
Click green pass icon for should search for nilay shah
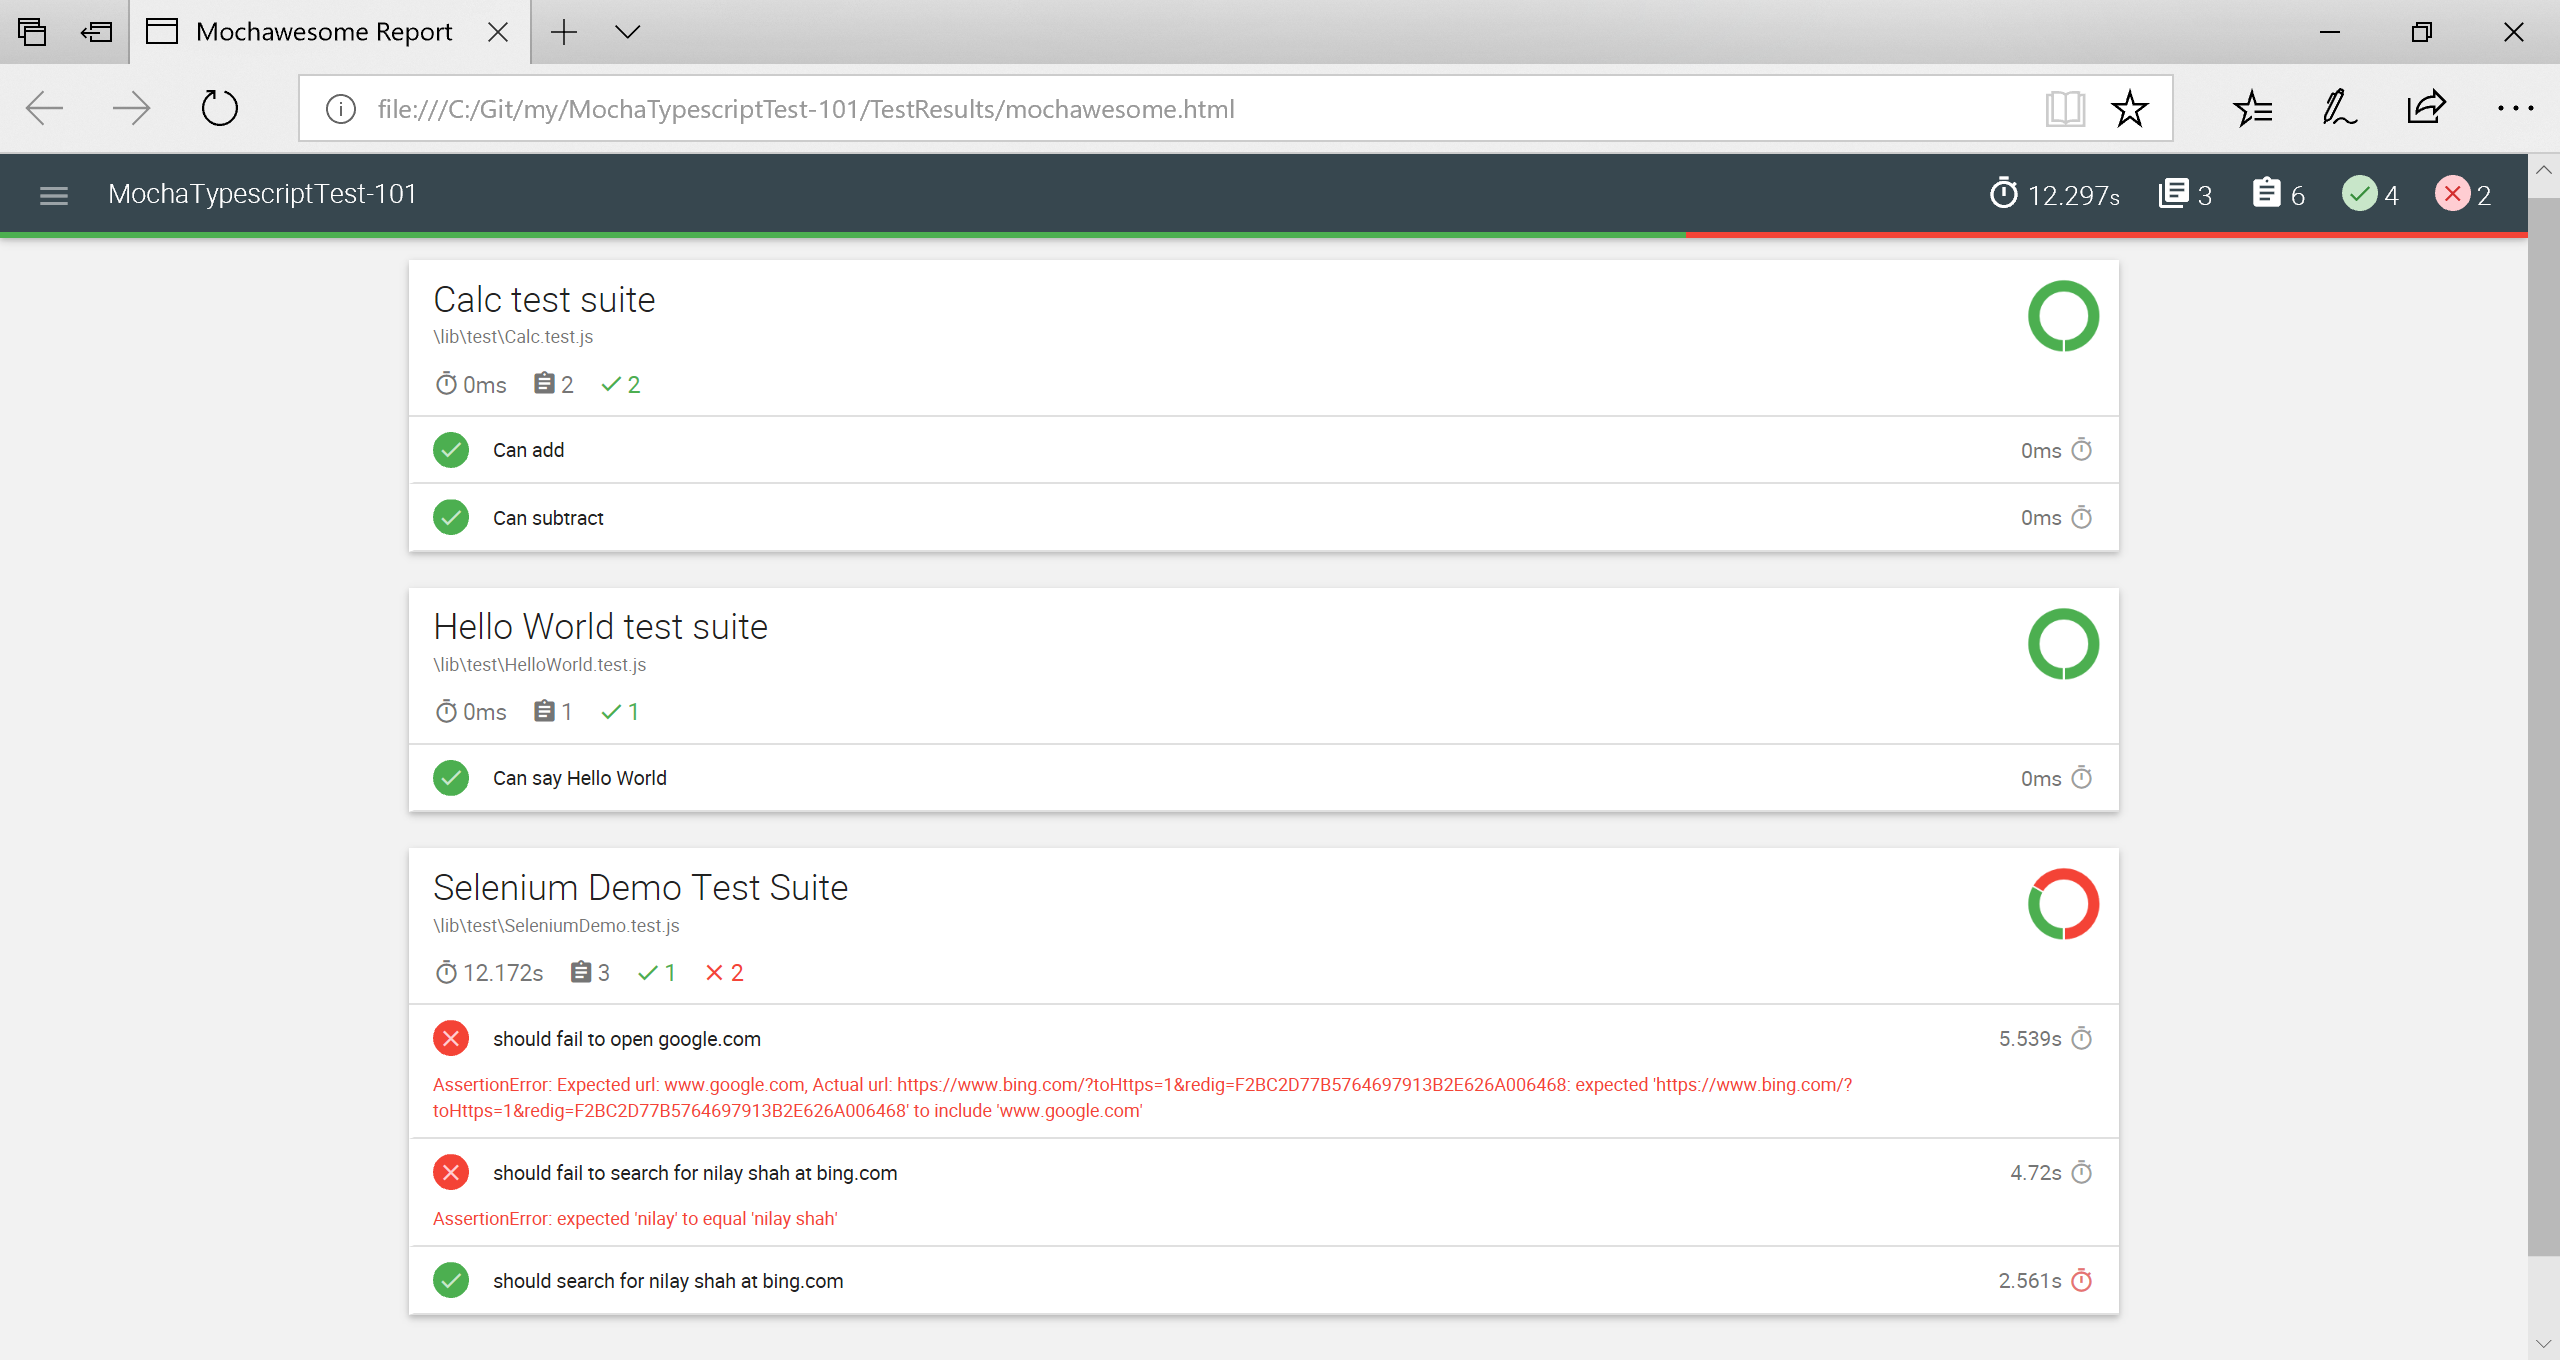pos(451,1280)
